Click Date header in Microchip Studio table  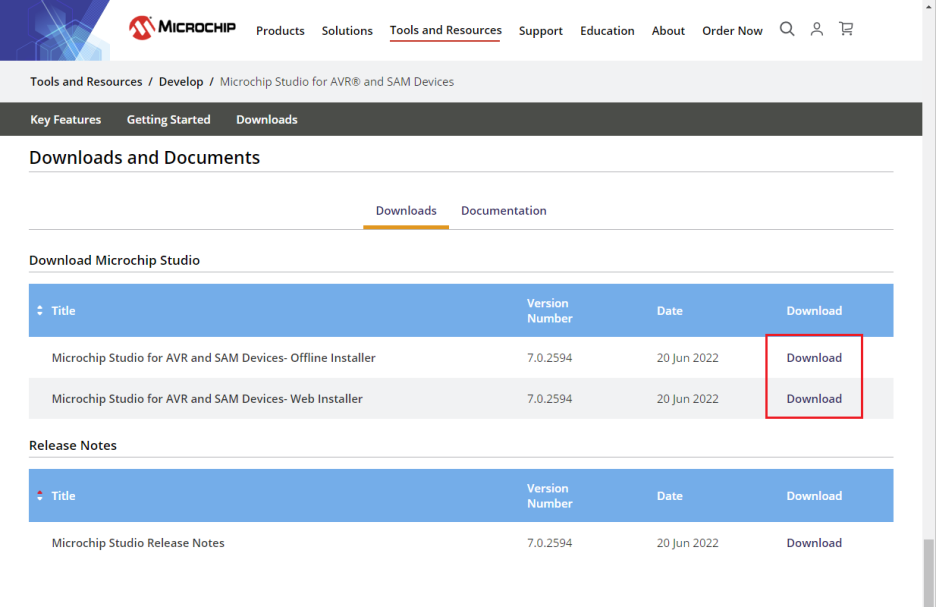tap(669, 310)
